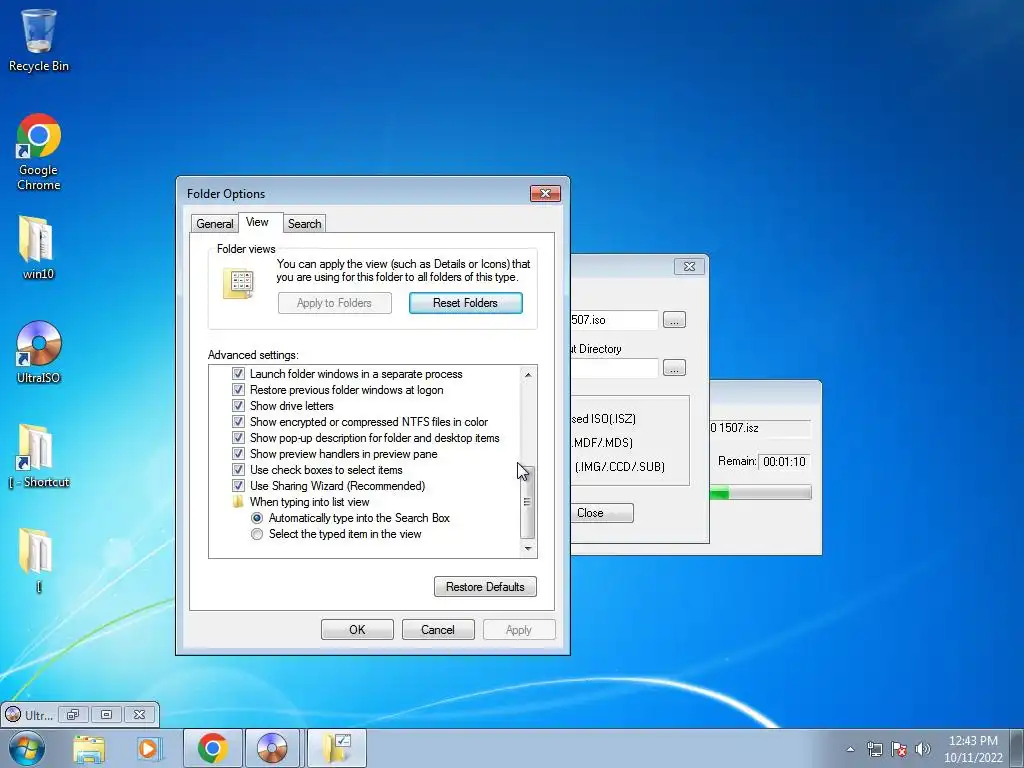Uncheck 'Show preview handlers in preview pane'
Screen dimensions: 1024x768
tap(238, 454)
